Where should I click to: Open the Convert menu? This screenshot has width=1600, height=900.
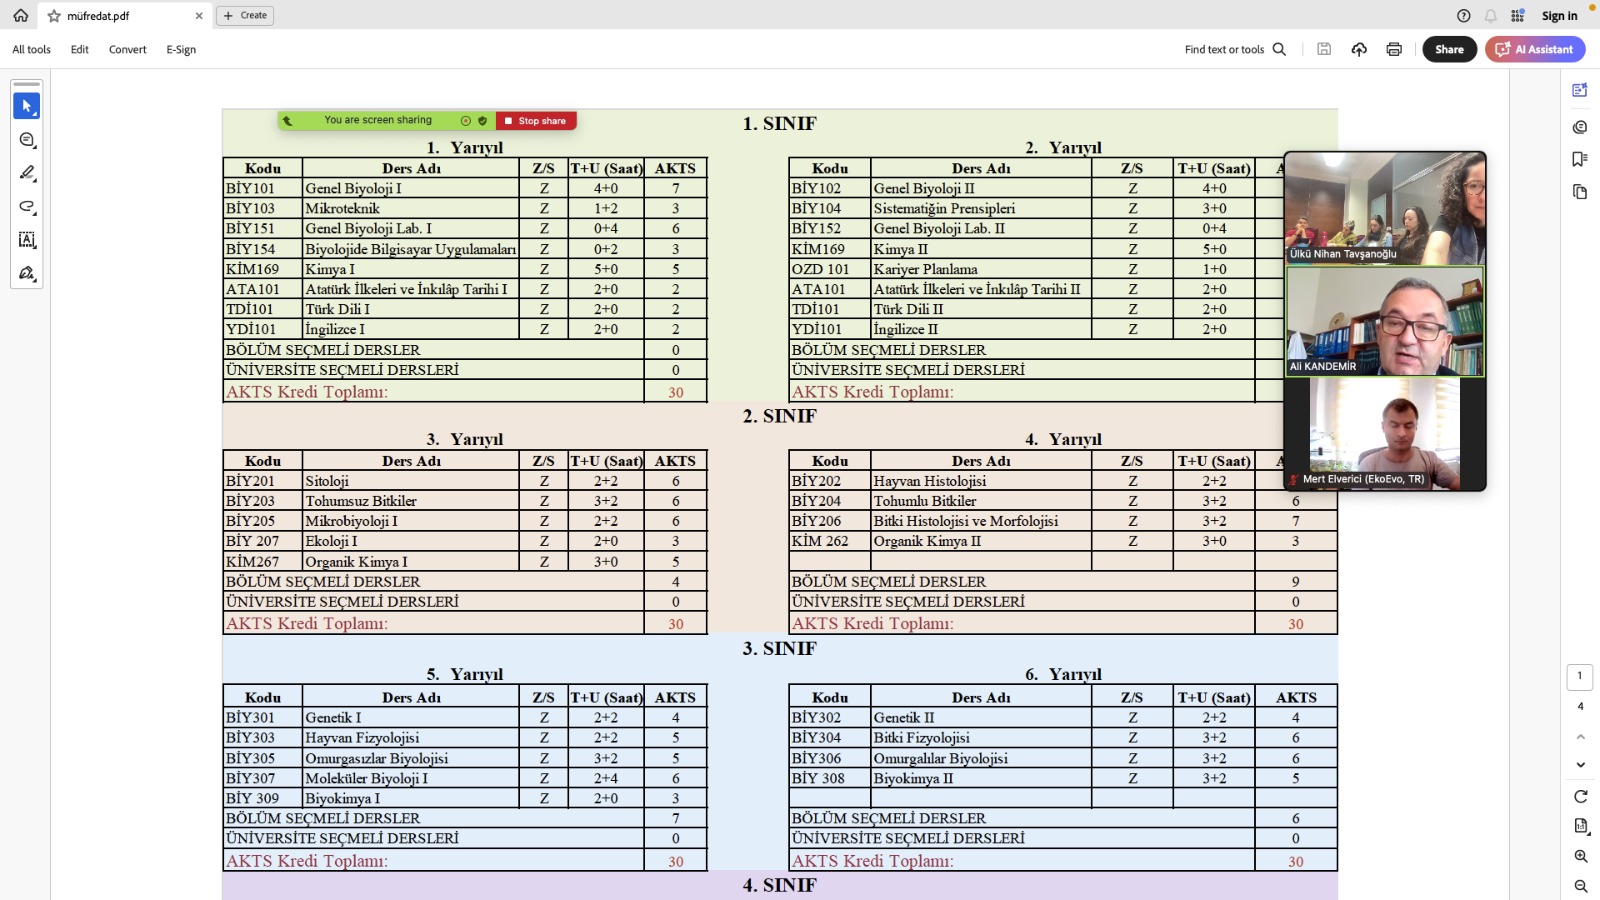pos(128,49)
